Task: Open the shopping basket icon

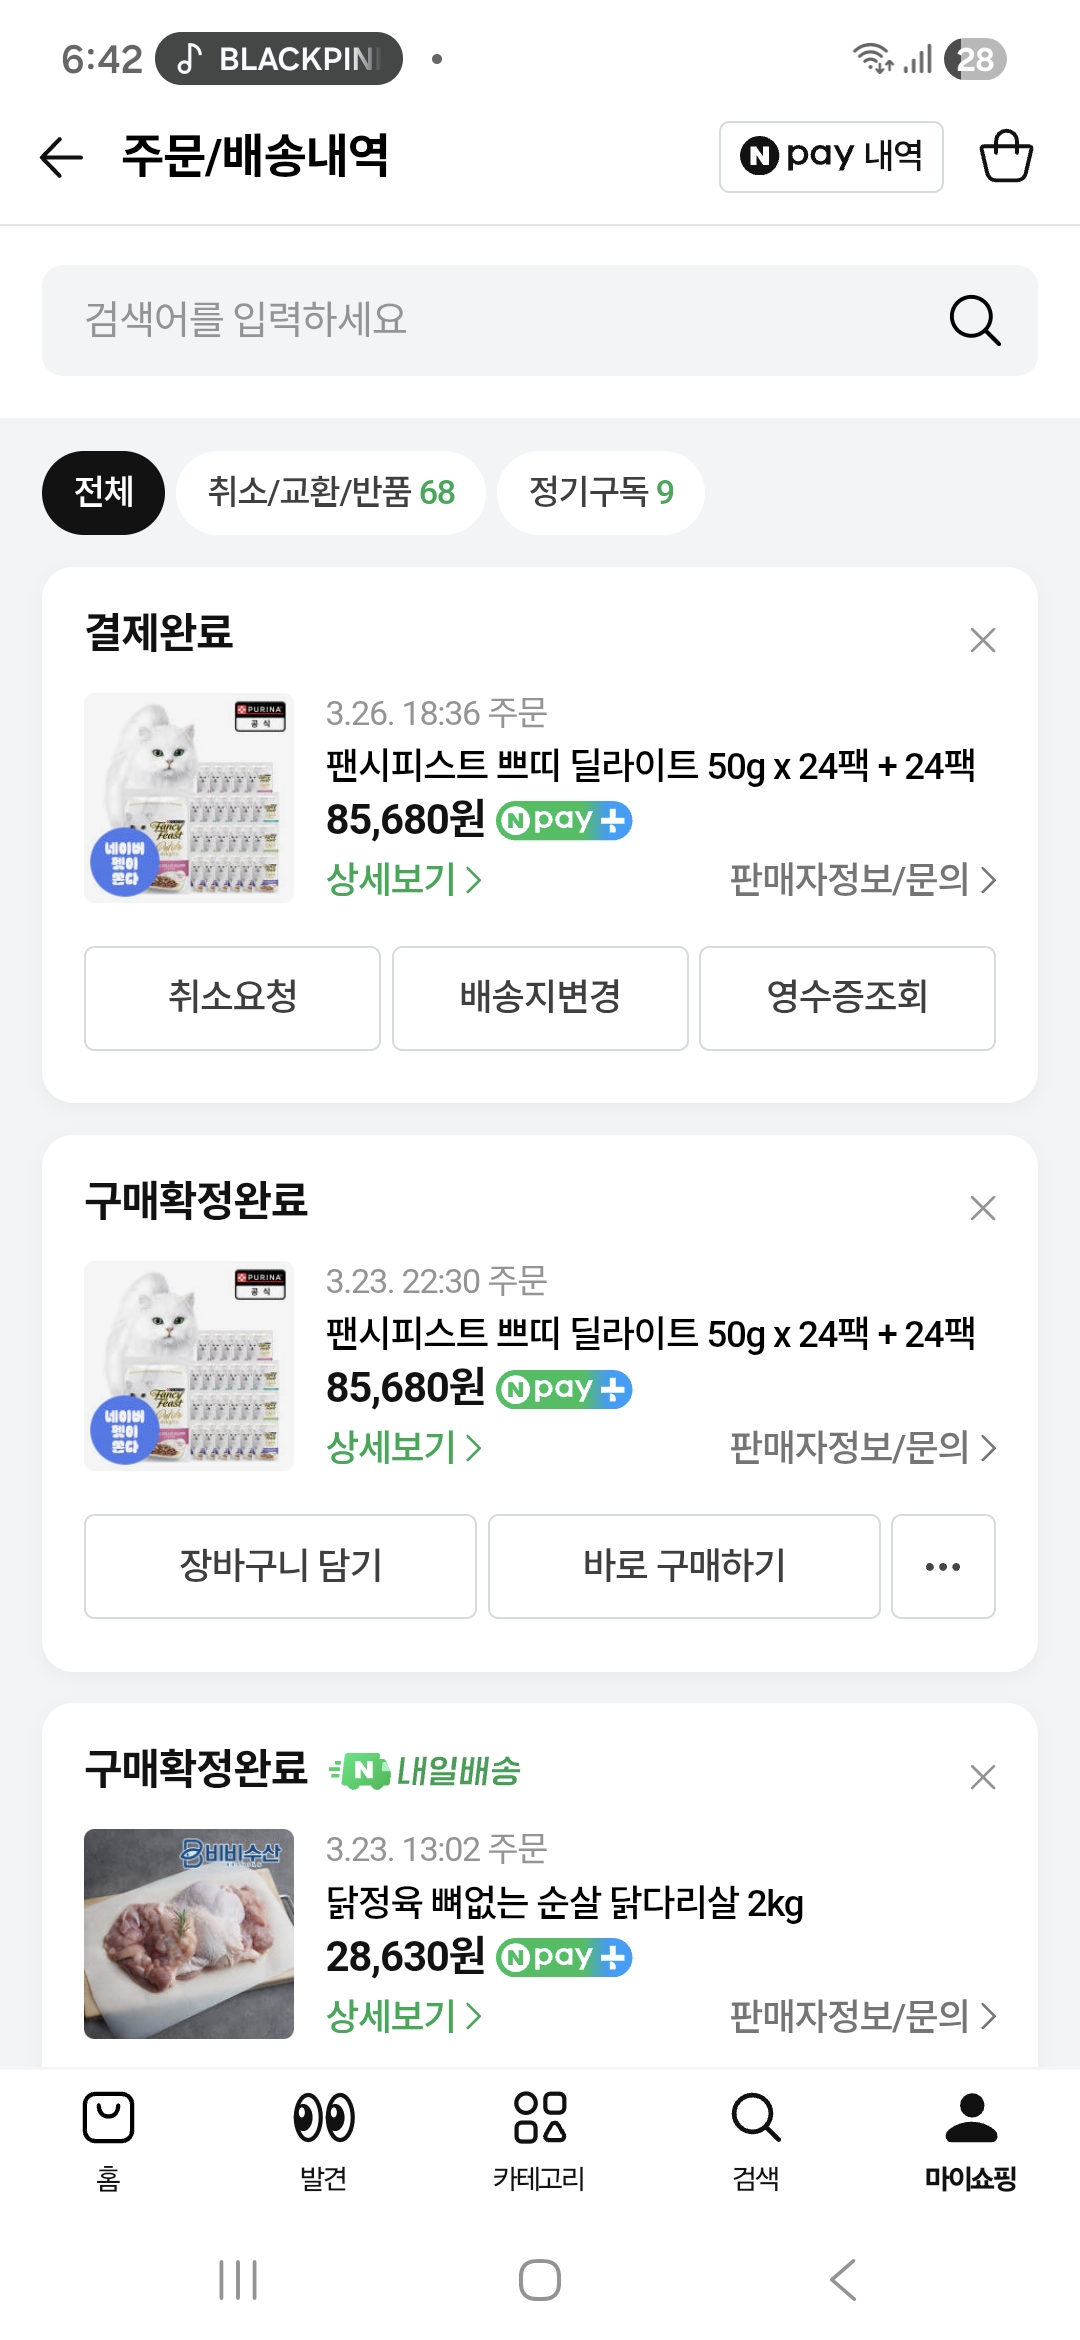Action: (1005, 157)
